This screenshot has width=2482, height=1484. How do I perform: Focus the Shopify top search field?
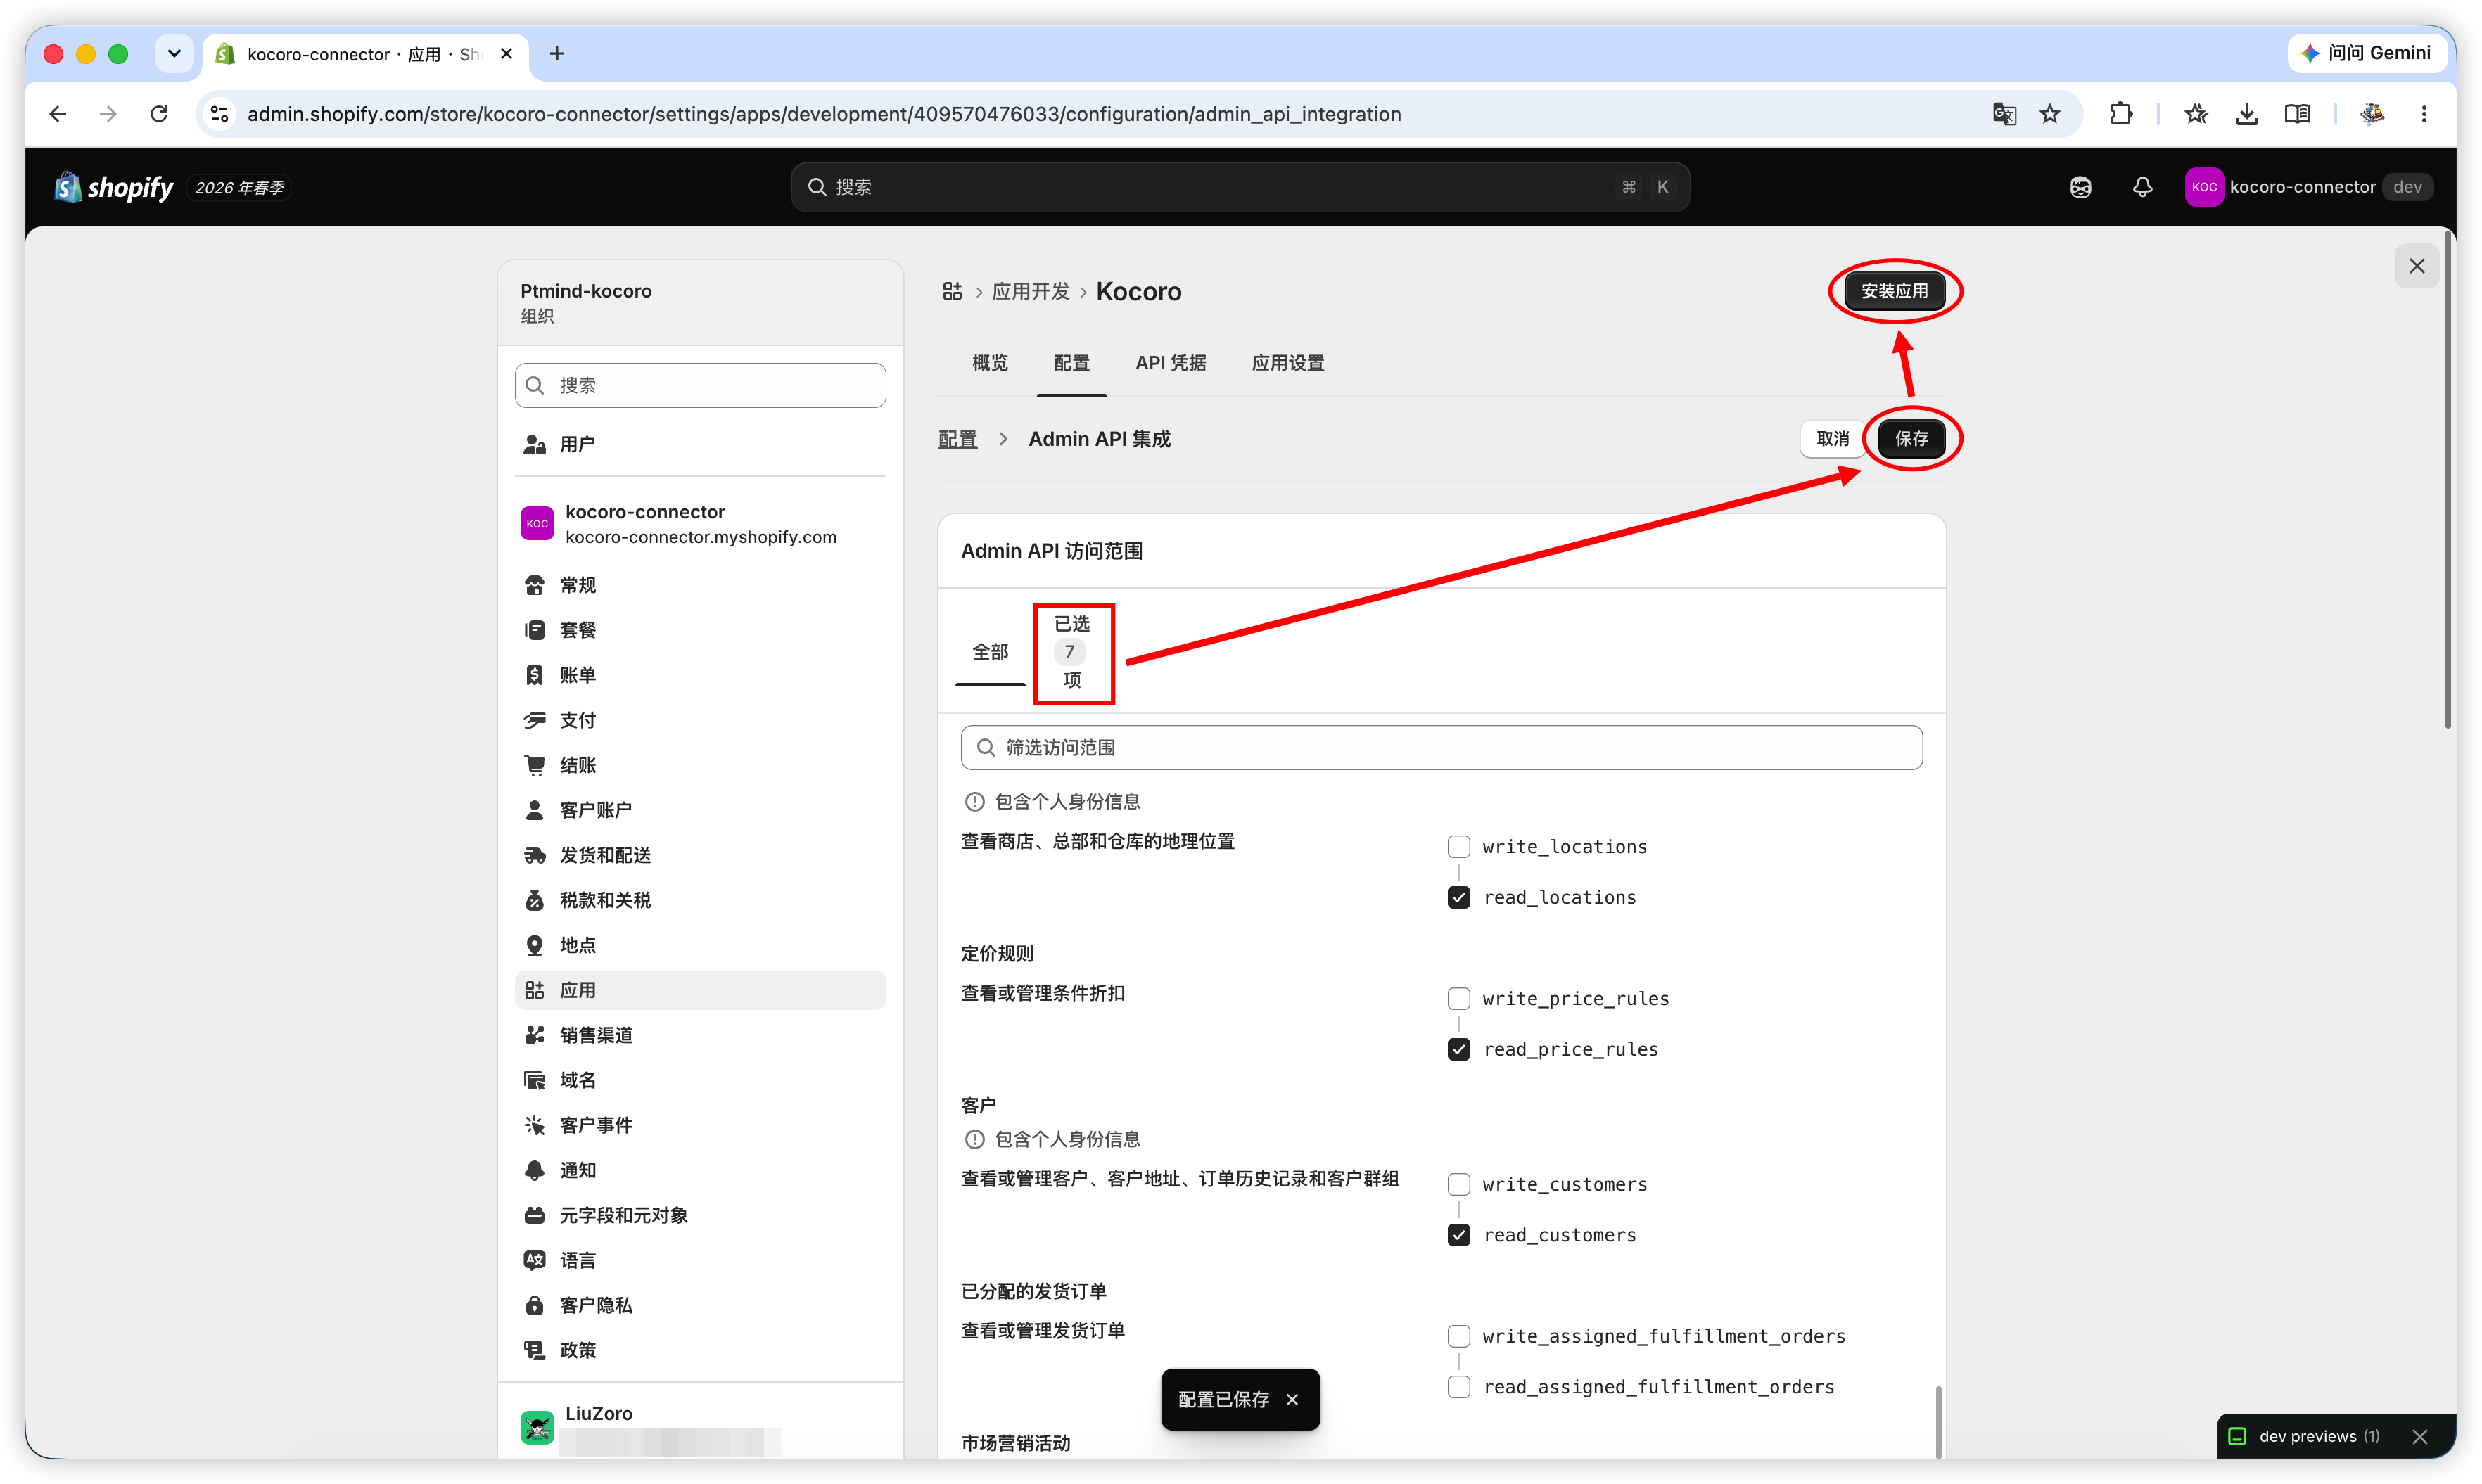click(x=1240, y=187)
